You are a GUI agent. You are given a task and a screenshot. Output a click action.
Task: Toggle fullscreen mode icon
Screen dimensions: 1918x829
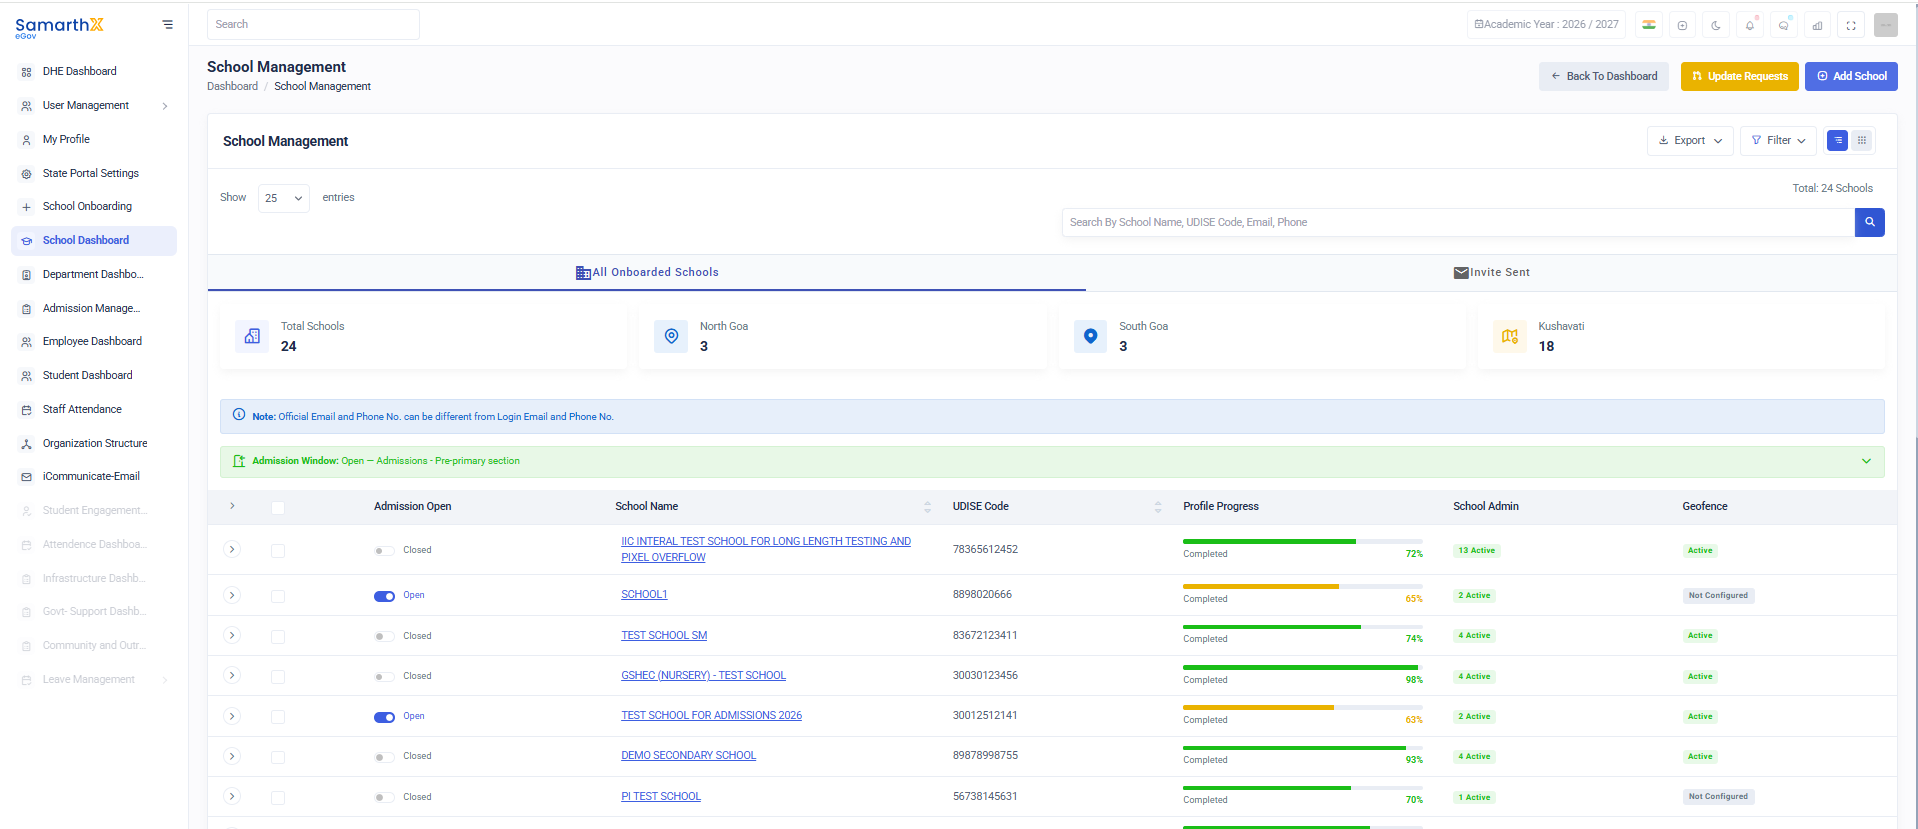pyautogui.click(x=1851, y=25)
